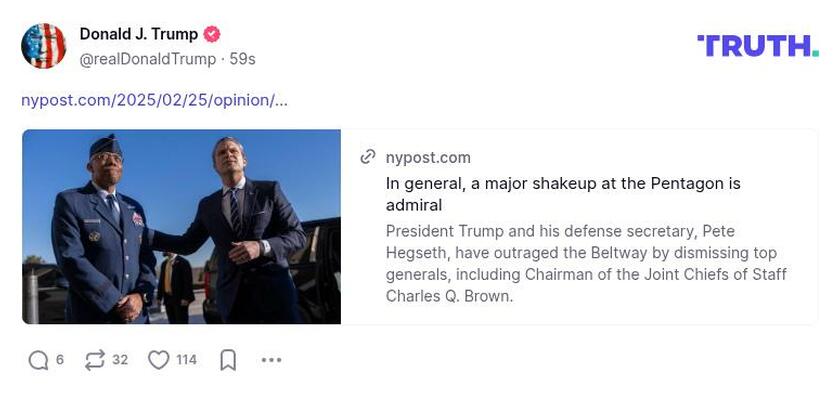This screenshot has width=840, height=406.
Task: Open the three-dot more options menu
Action: coord(271,360)
